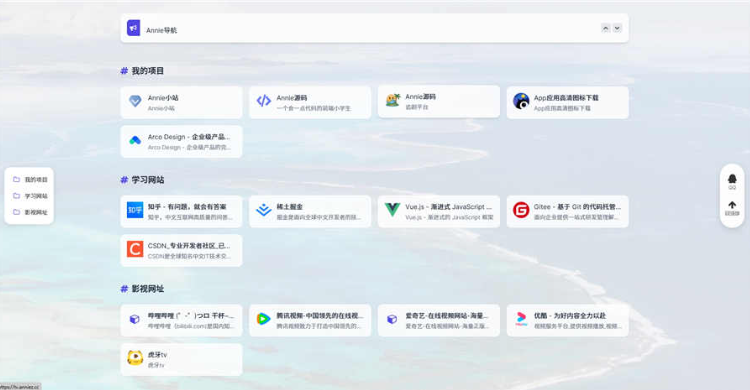Click the down chevron in the header bar

617,28
